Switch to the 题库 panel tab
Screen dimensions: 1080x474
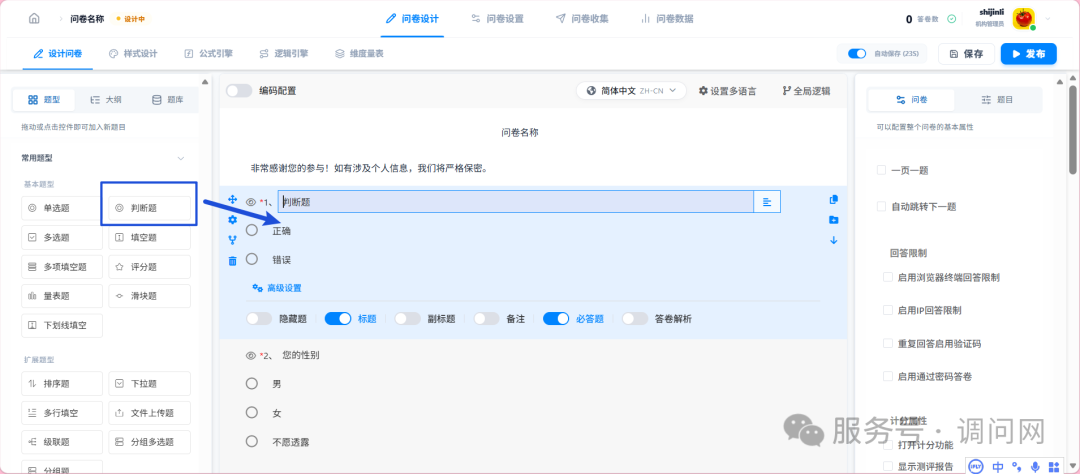pos(167,100)
